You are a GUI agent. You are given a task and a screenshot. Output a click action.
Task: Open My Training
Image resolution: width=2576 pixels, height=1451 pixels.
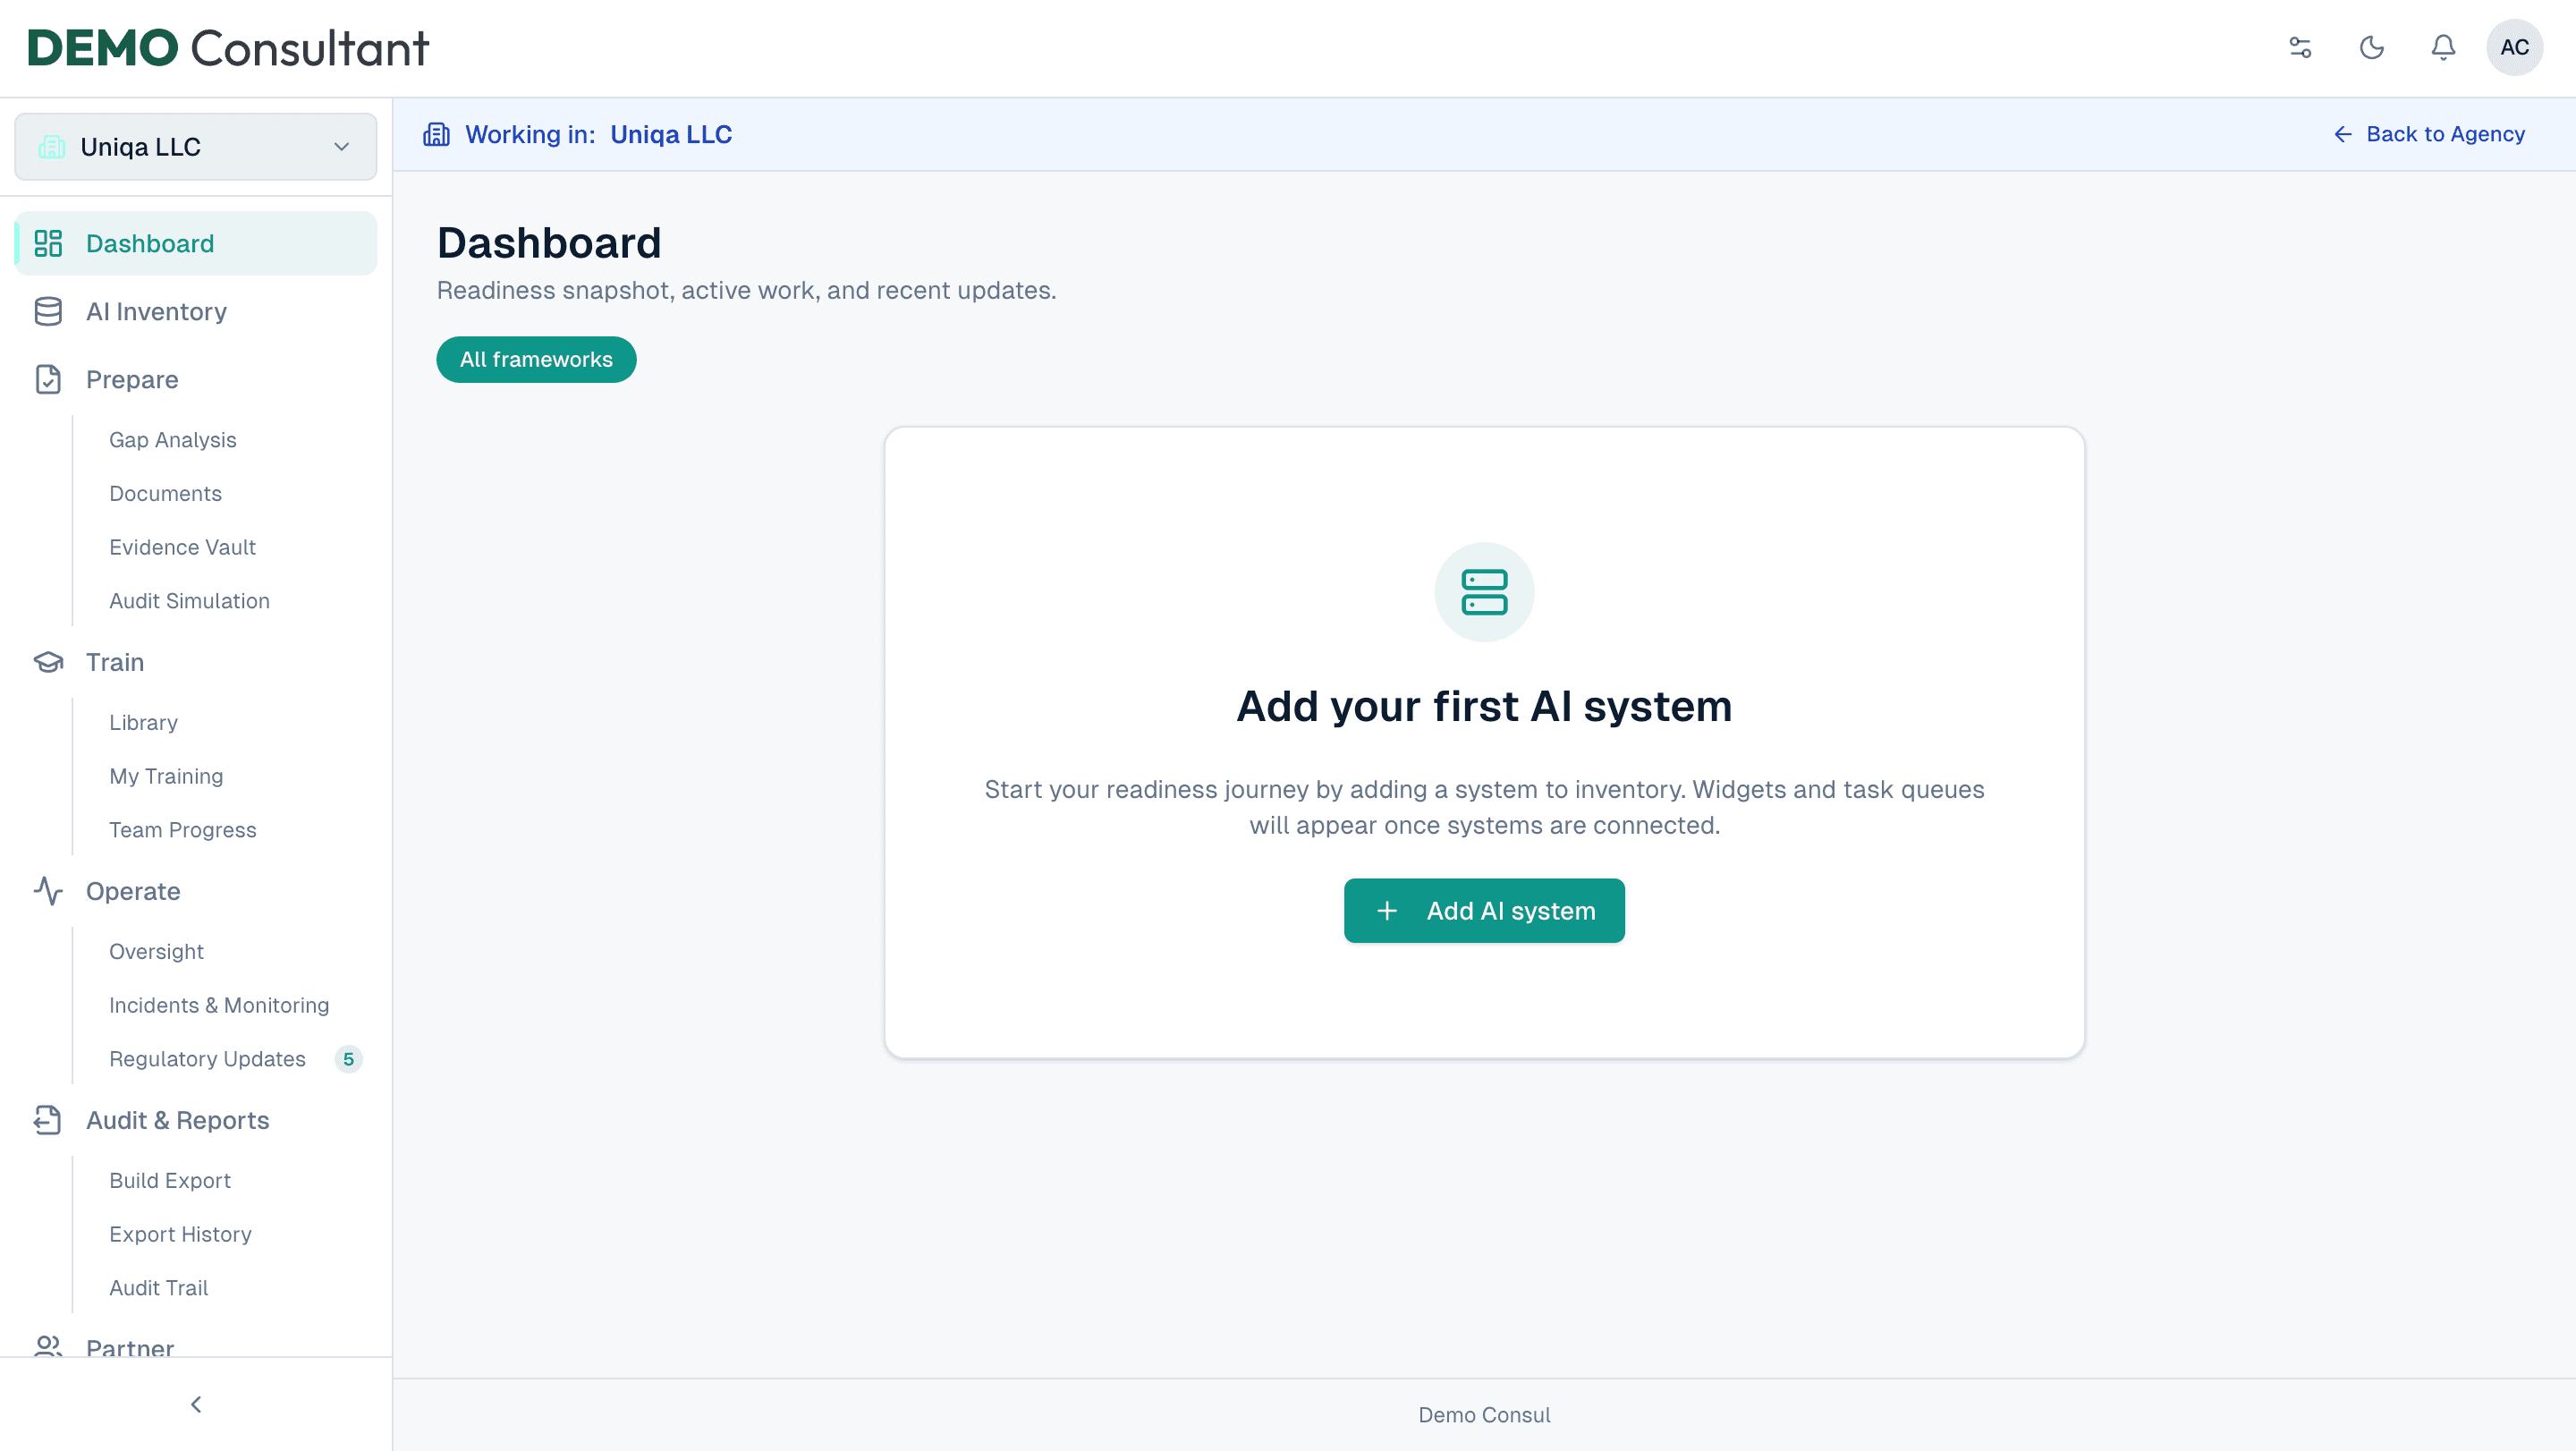click(x=166, y=776)
